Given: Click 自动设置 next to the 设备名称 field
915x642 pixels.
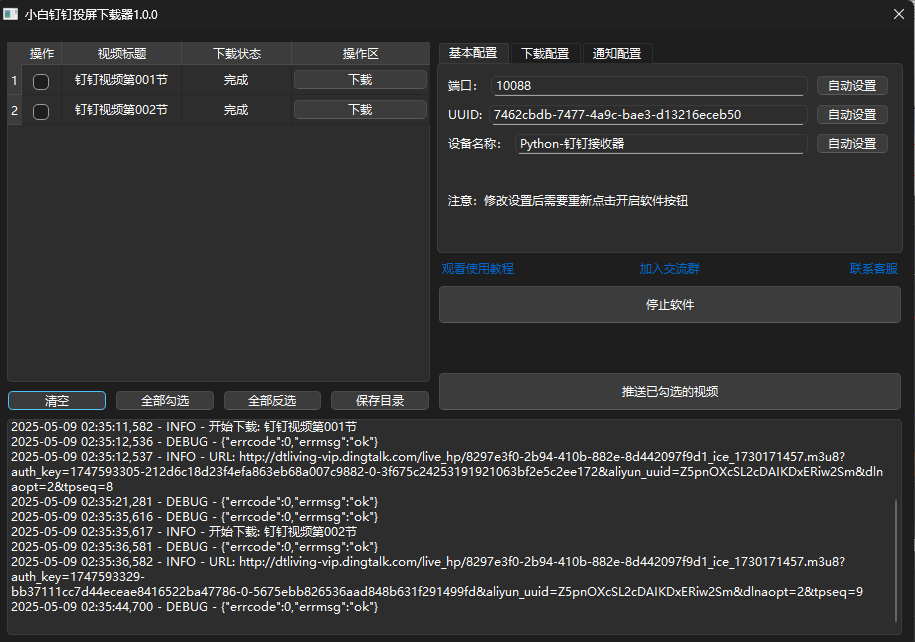Looking at the screenshot, I should click(852, 144).
